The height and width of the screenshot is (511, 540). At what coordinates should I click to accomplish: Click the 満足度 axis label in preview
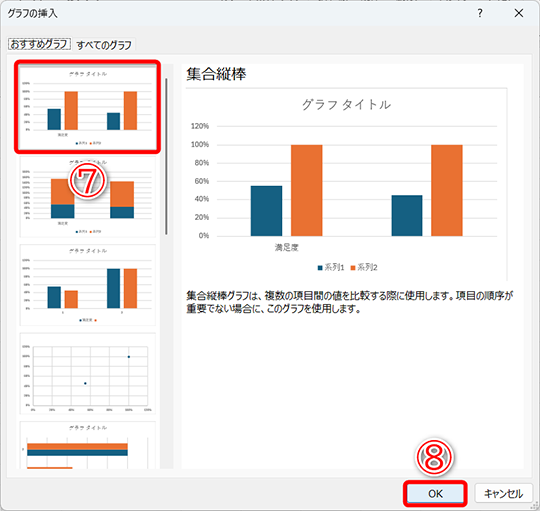pyautogui.click(x=287, y=247)
